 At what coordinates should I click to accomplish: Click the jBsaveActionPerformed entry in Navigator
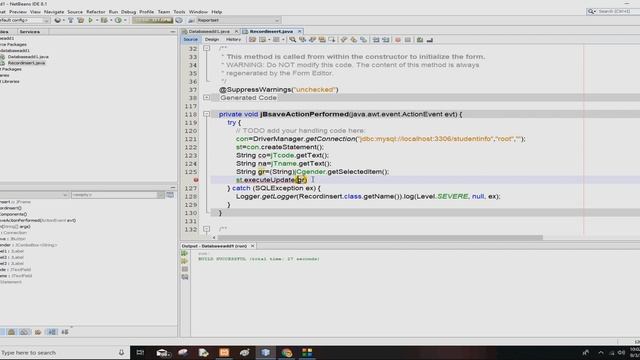coord(38,220)
